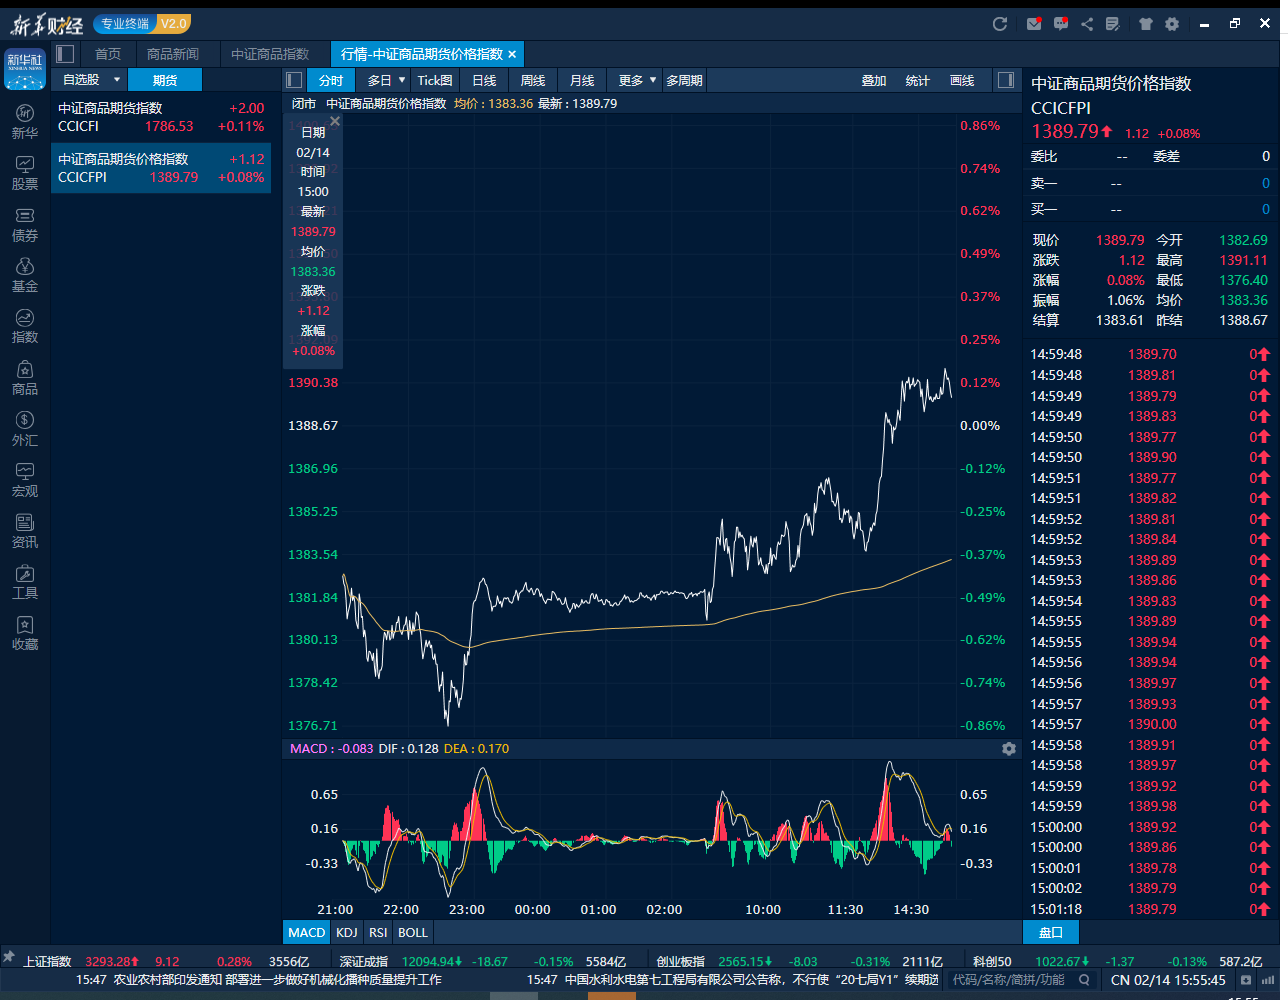Click the refresh icon in the title bar
The width and height of the screenshot is (1288, 1000).
tap(999, 24)
